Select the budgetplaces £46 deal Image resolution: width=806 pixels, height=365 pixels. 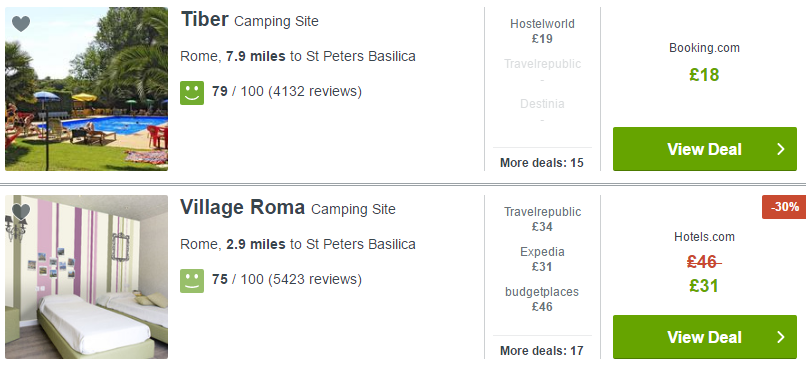click(x=542, y=299)
